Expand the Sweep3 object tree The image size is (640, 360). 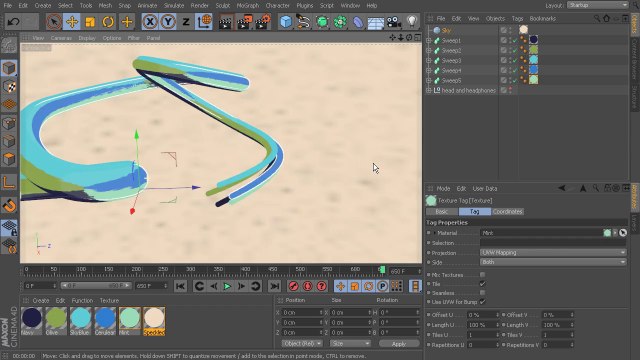pos(429,60)
